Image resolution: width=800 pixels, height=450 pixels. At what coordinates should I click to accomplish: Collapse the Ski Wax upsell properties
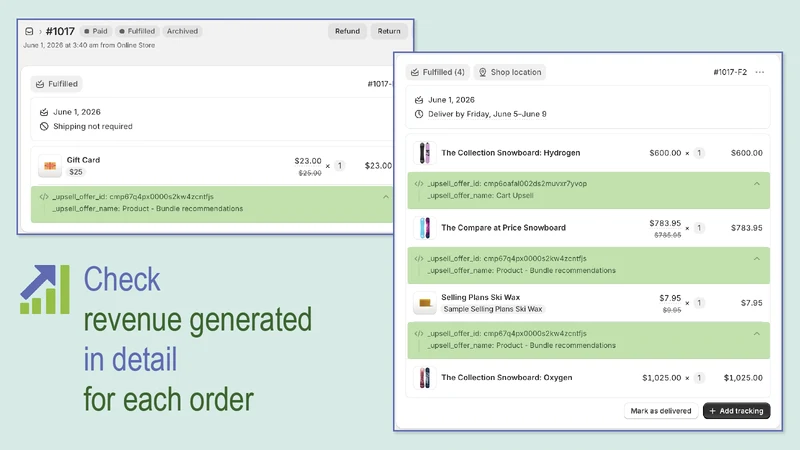pyautogui.click(x=757, y=334)
